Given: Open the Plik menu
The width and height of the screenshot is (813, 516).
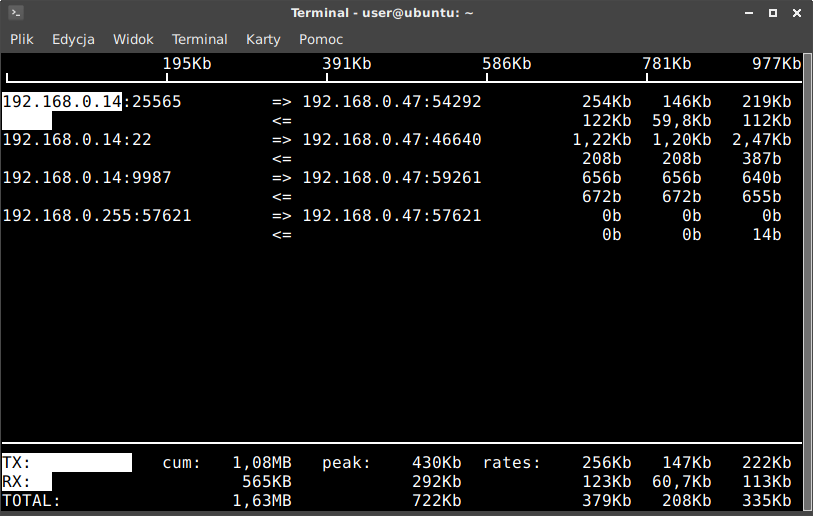Looking at the screenshot, I should point(22,39).
